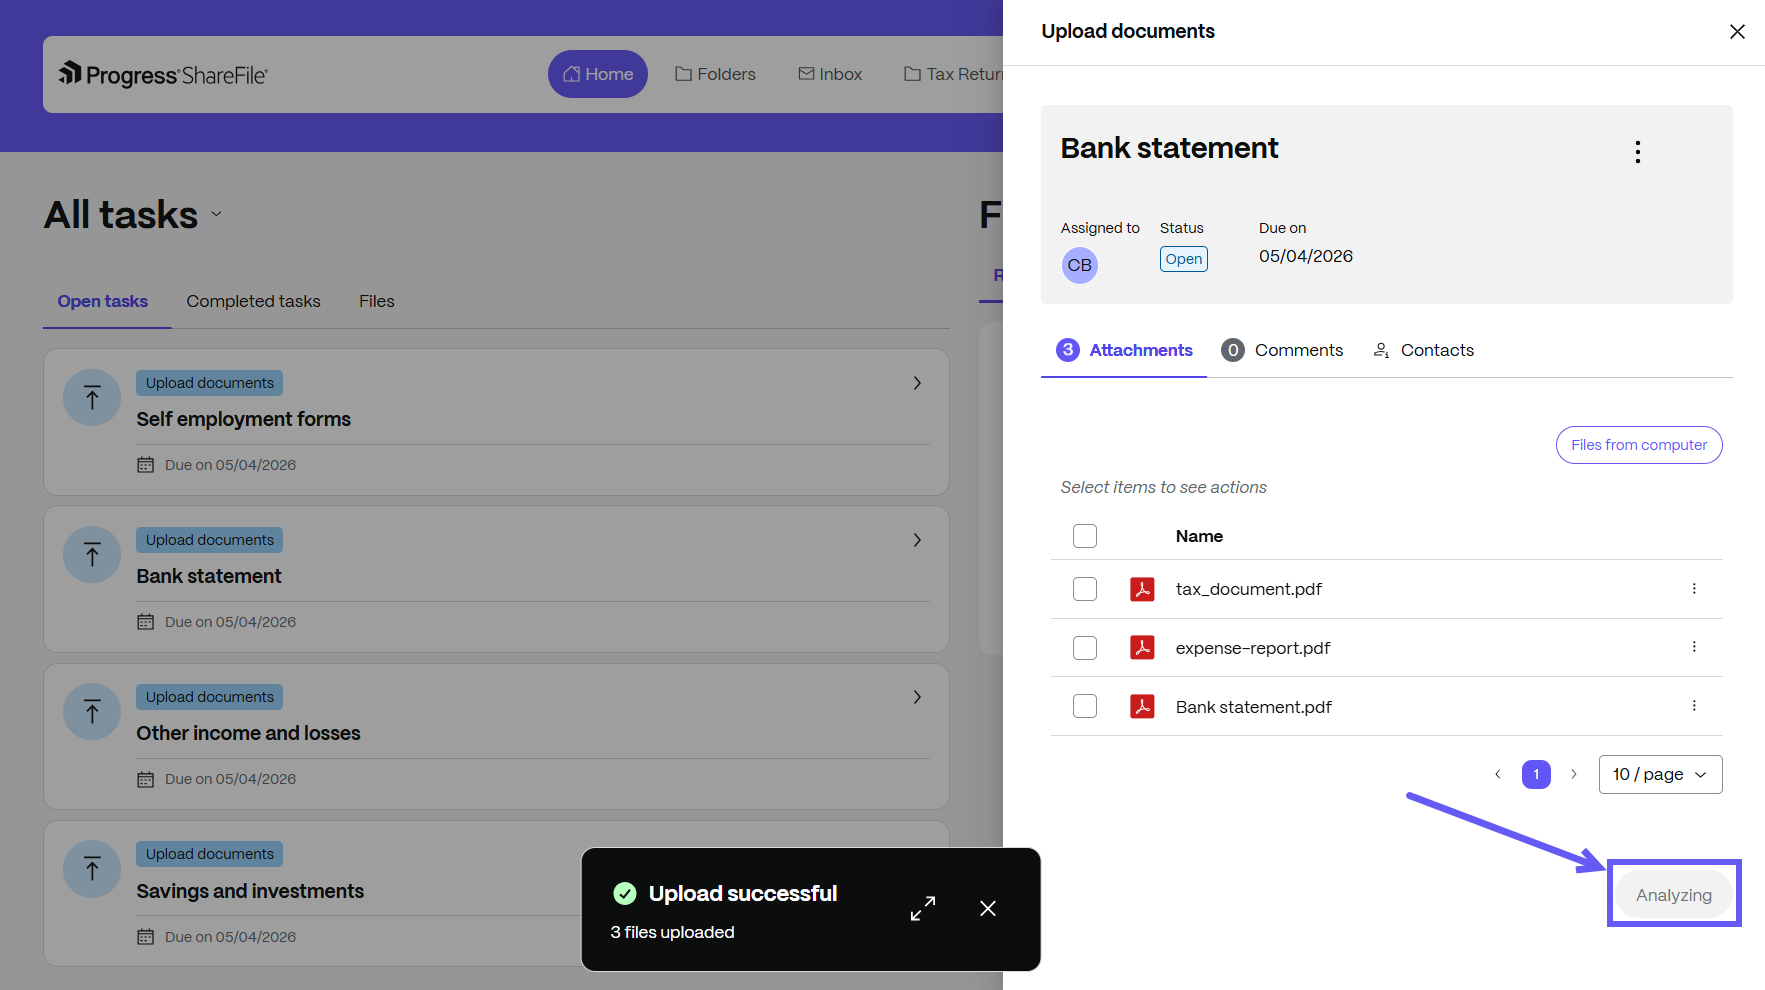
Task: Open the Completed tasks tab
Action: click(253, 301)
